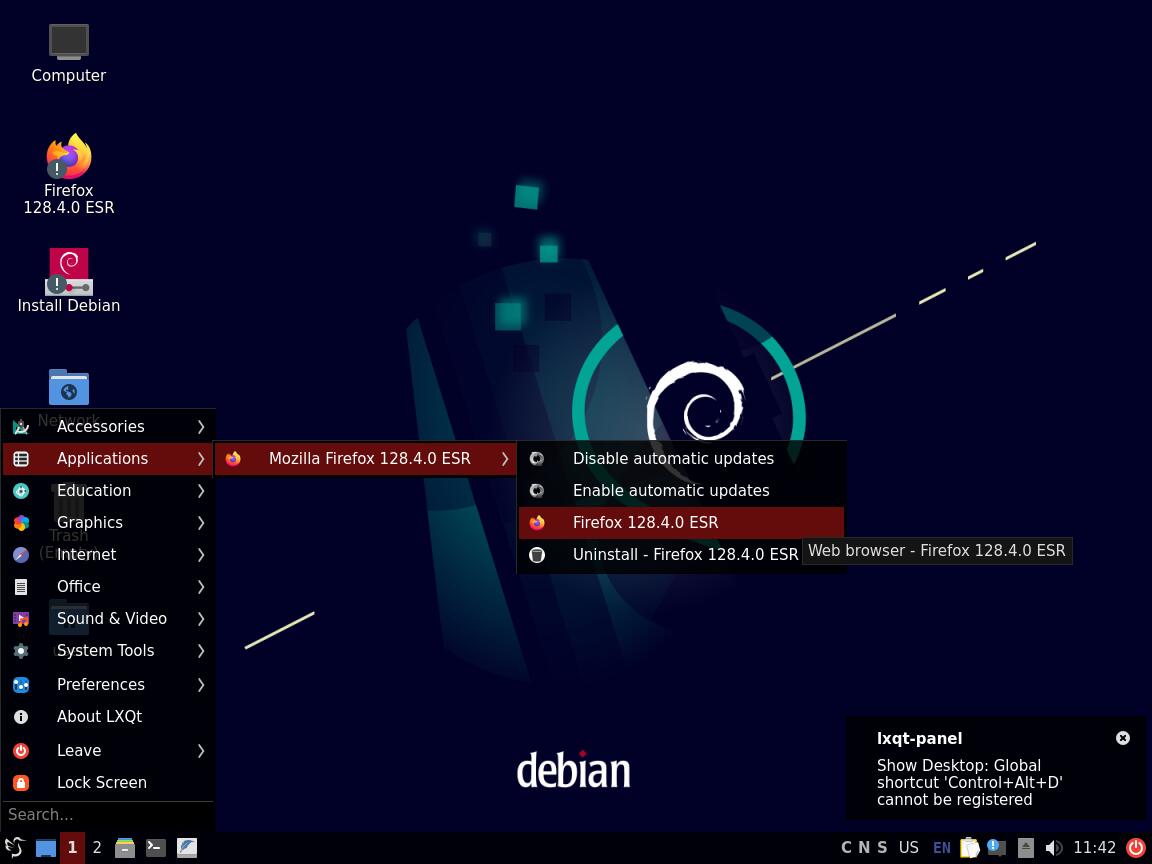Select Firefox 128.4.0 ESR menu entry
Viewport: 1152px width, 864px height.
pyautogui.click(x=681, y=522)
